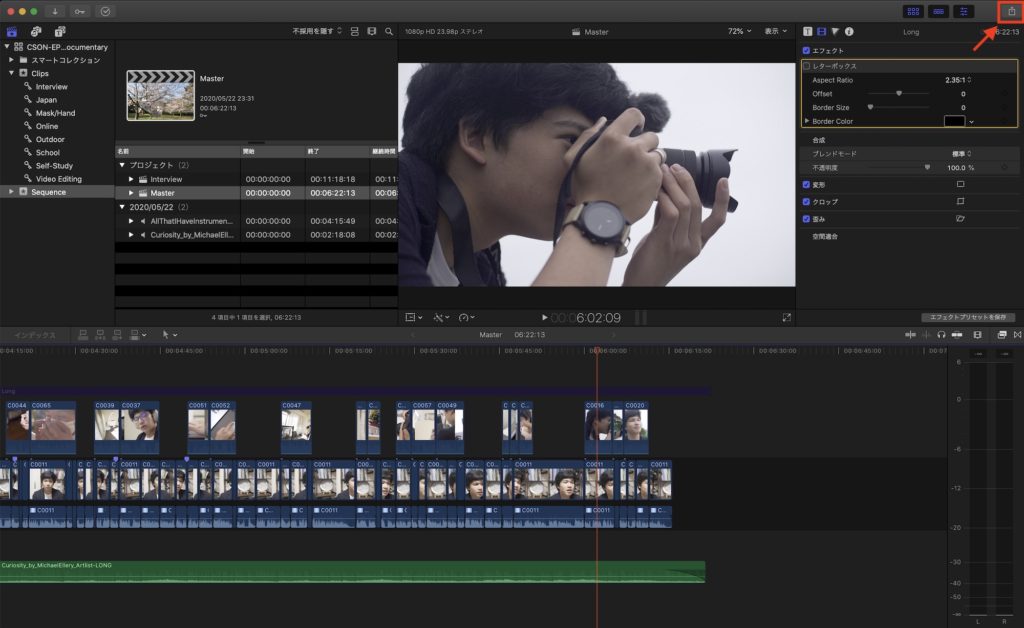
Task: Click the search icon in the browser toolbar
Action: (389, 31)
